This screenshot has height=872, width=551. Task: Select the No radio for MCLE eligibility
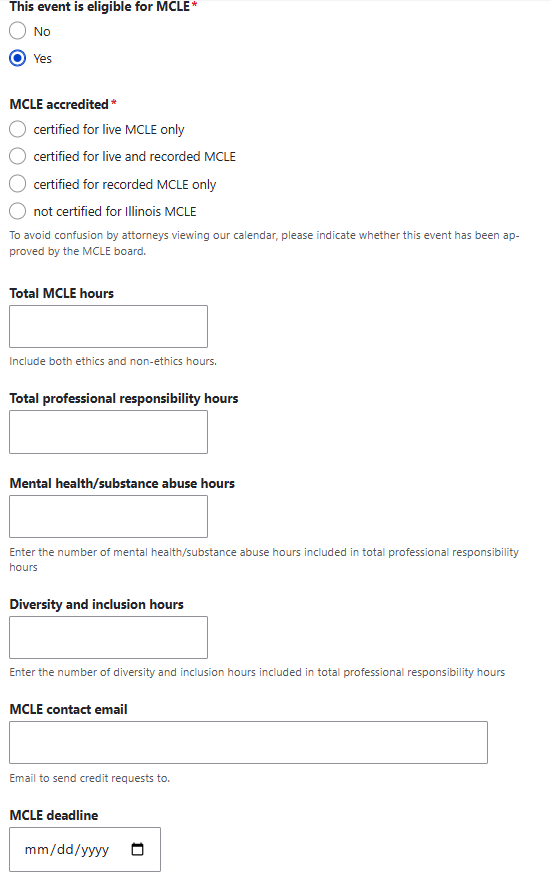click(x=17, y=31)
